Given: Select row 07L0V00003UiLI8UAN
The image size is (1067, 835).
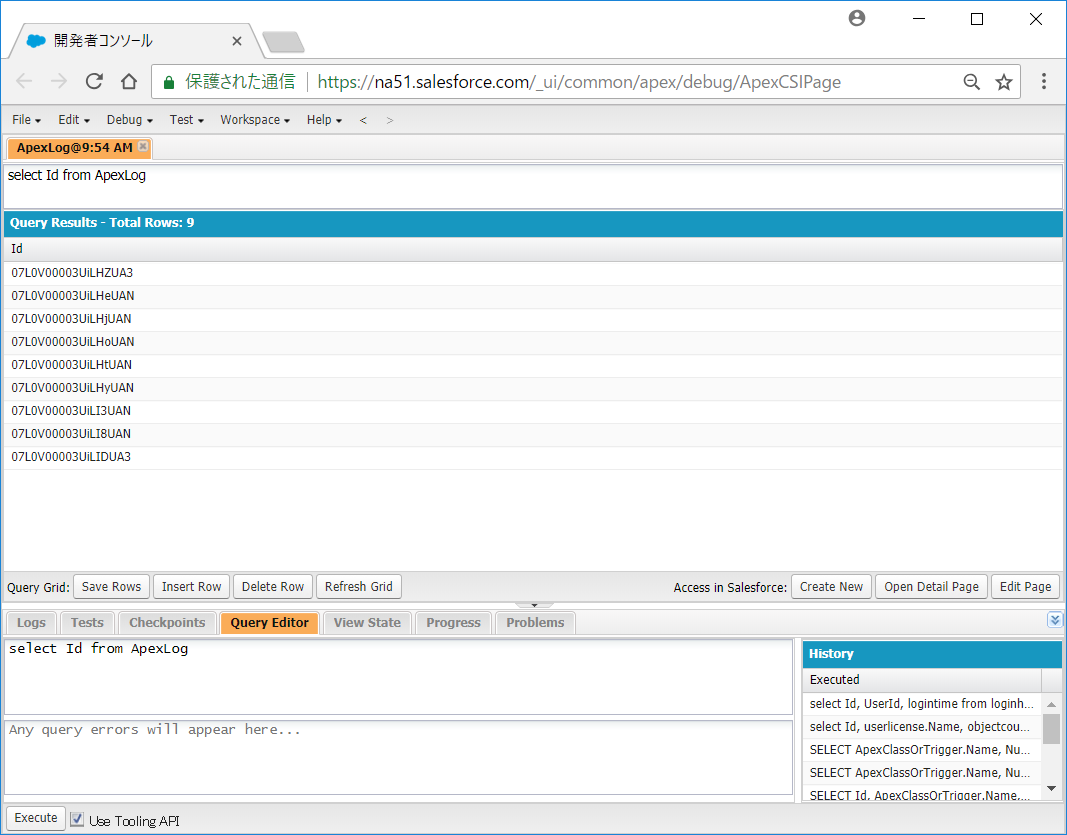Looking at the screenshot, I should coord(533,434).
